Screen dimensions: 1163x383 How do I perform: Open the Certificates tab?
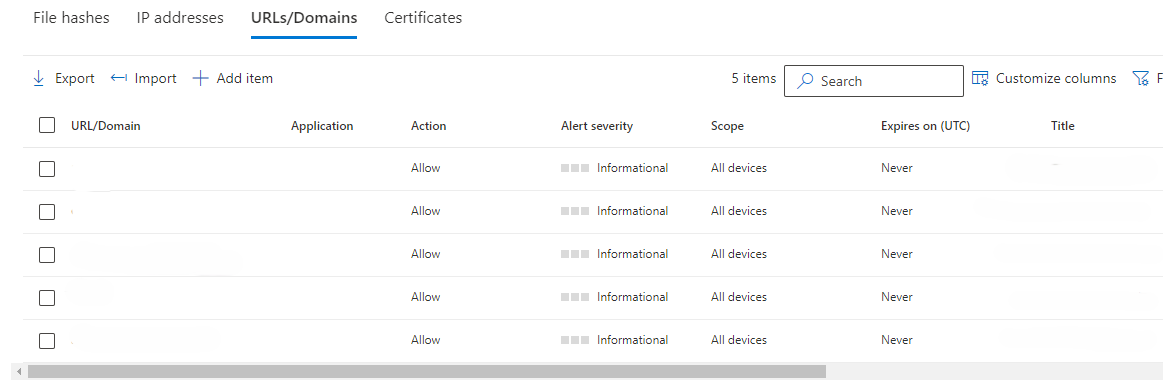coord(423,18)
